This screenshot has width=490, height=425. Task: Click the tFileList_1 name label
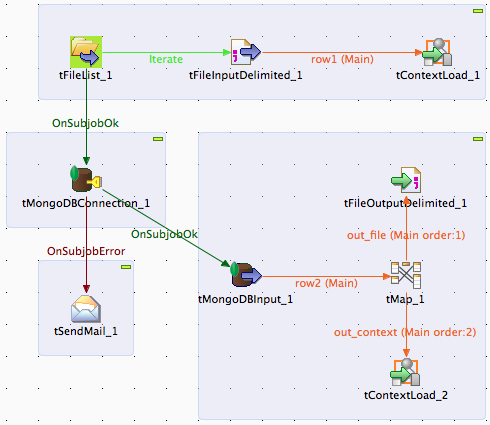86,75
